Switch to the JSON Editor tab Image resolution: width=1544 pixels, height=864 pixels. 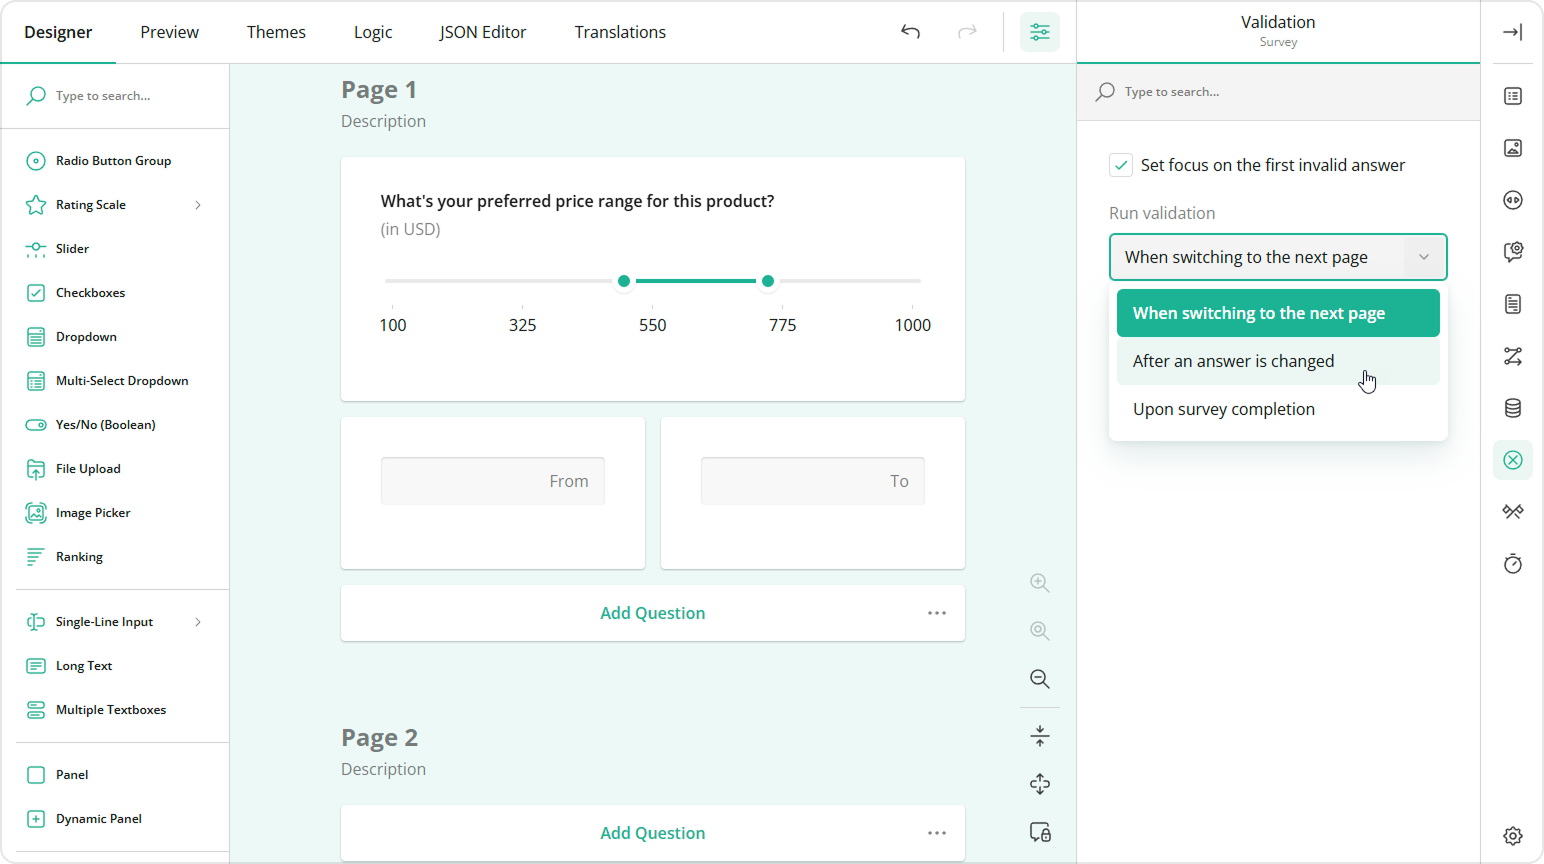[483, 31]
